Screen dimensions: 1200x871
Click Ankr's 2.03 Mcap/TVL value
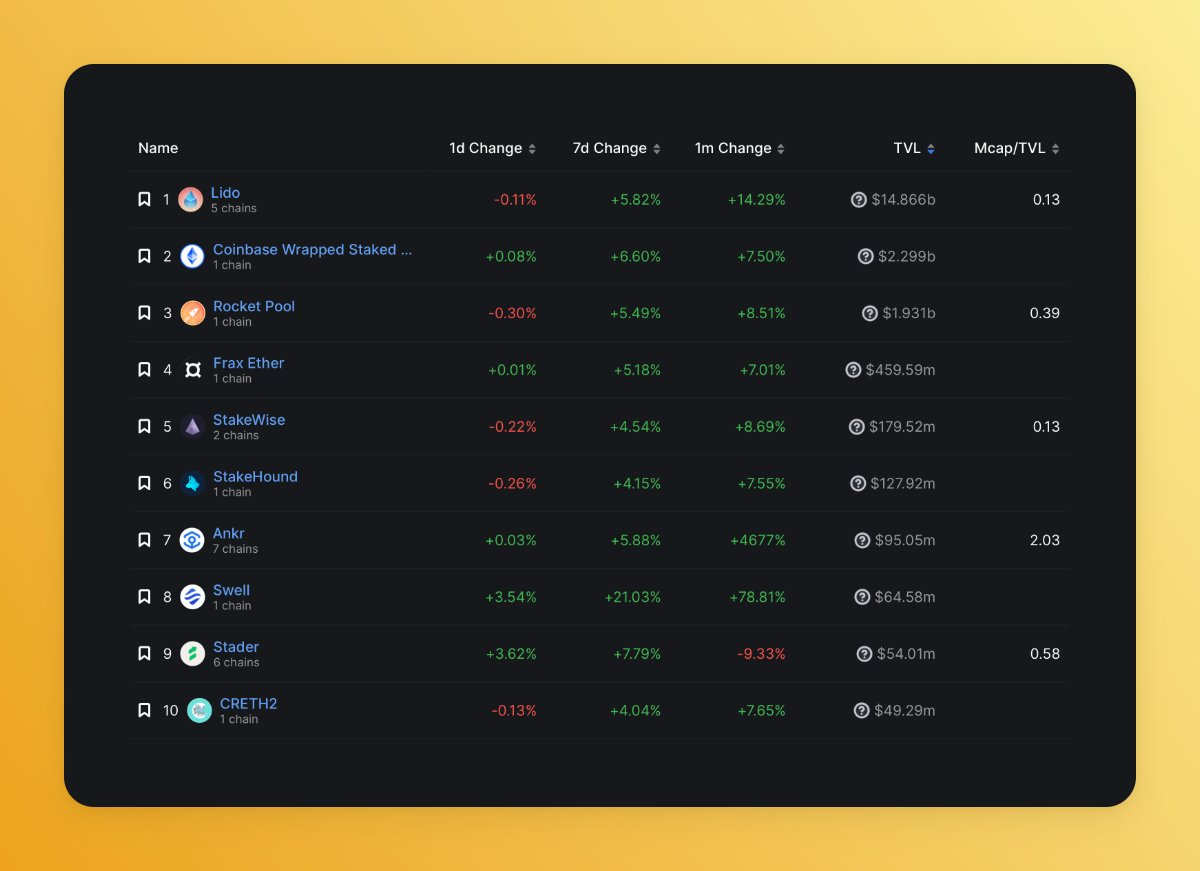tap(1045, 540)
